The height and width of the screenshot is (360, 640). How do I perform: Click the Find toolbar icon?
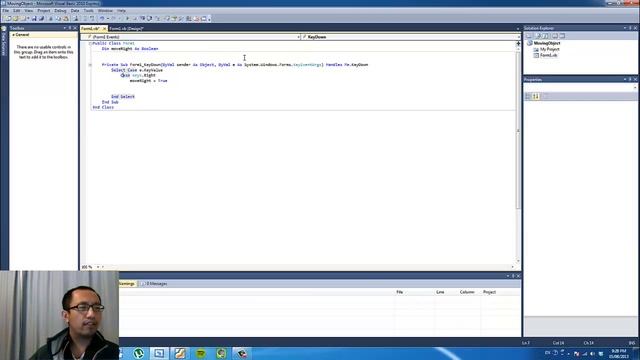click(76, 18)
